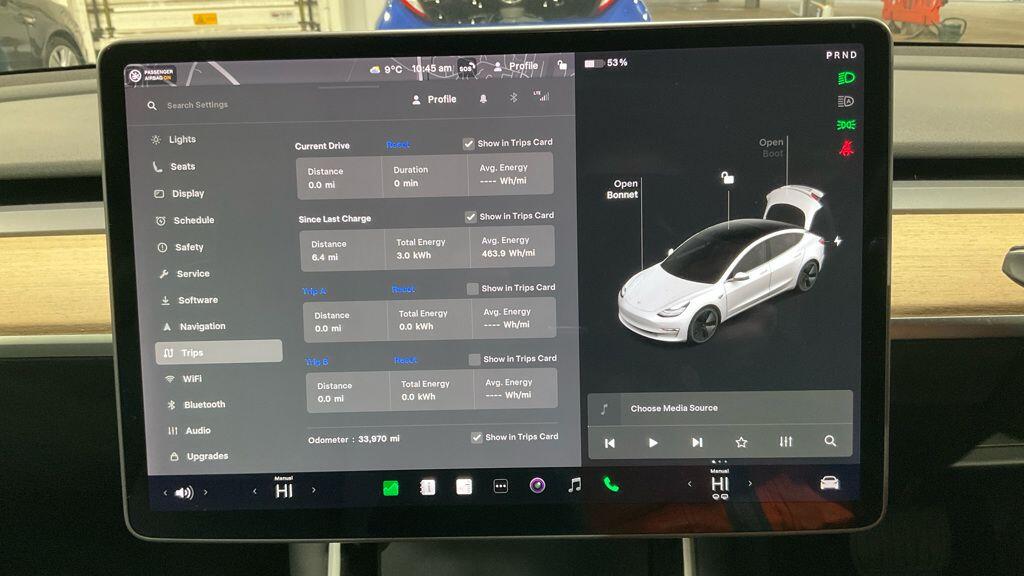Uncheck Show in Trips Card for Current Drive

(x=471, y=143)
